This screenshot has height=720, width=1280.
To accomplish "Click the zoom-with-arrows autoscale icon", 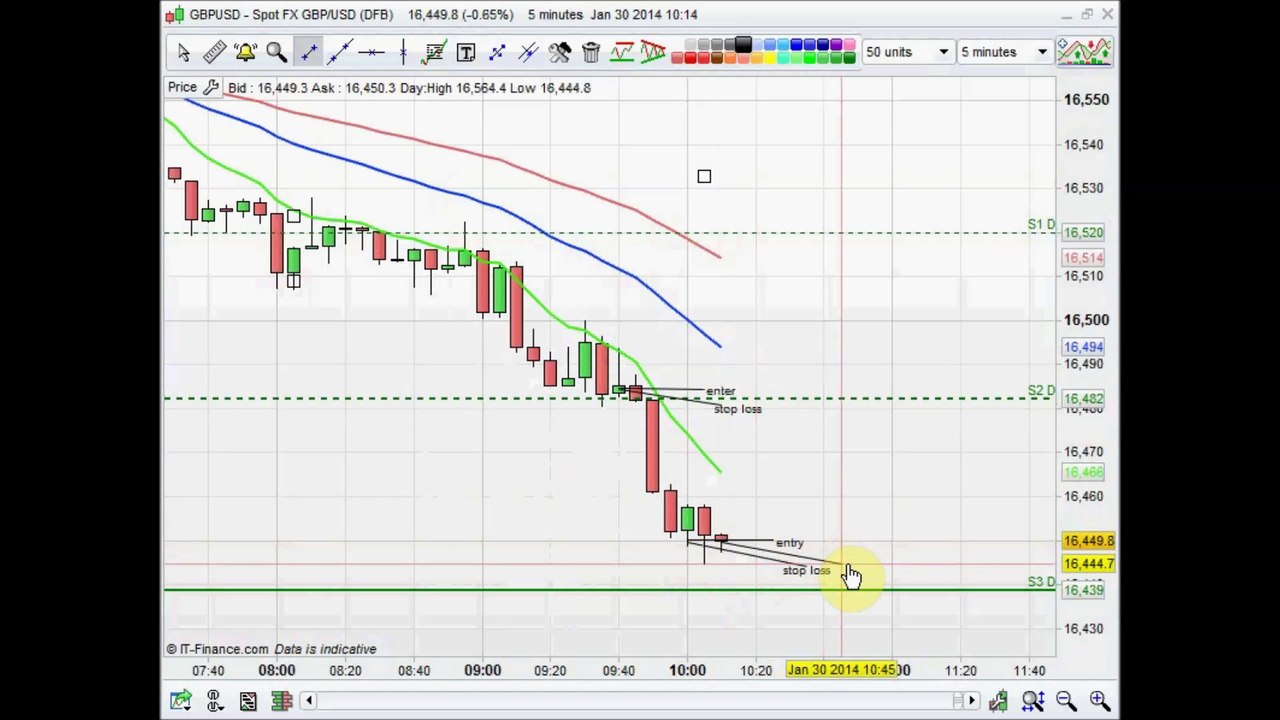I will pos(1032,701).
